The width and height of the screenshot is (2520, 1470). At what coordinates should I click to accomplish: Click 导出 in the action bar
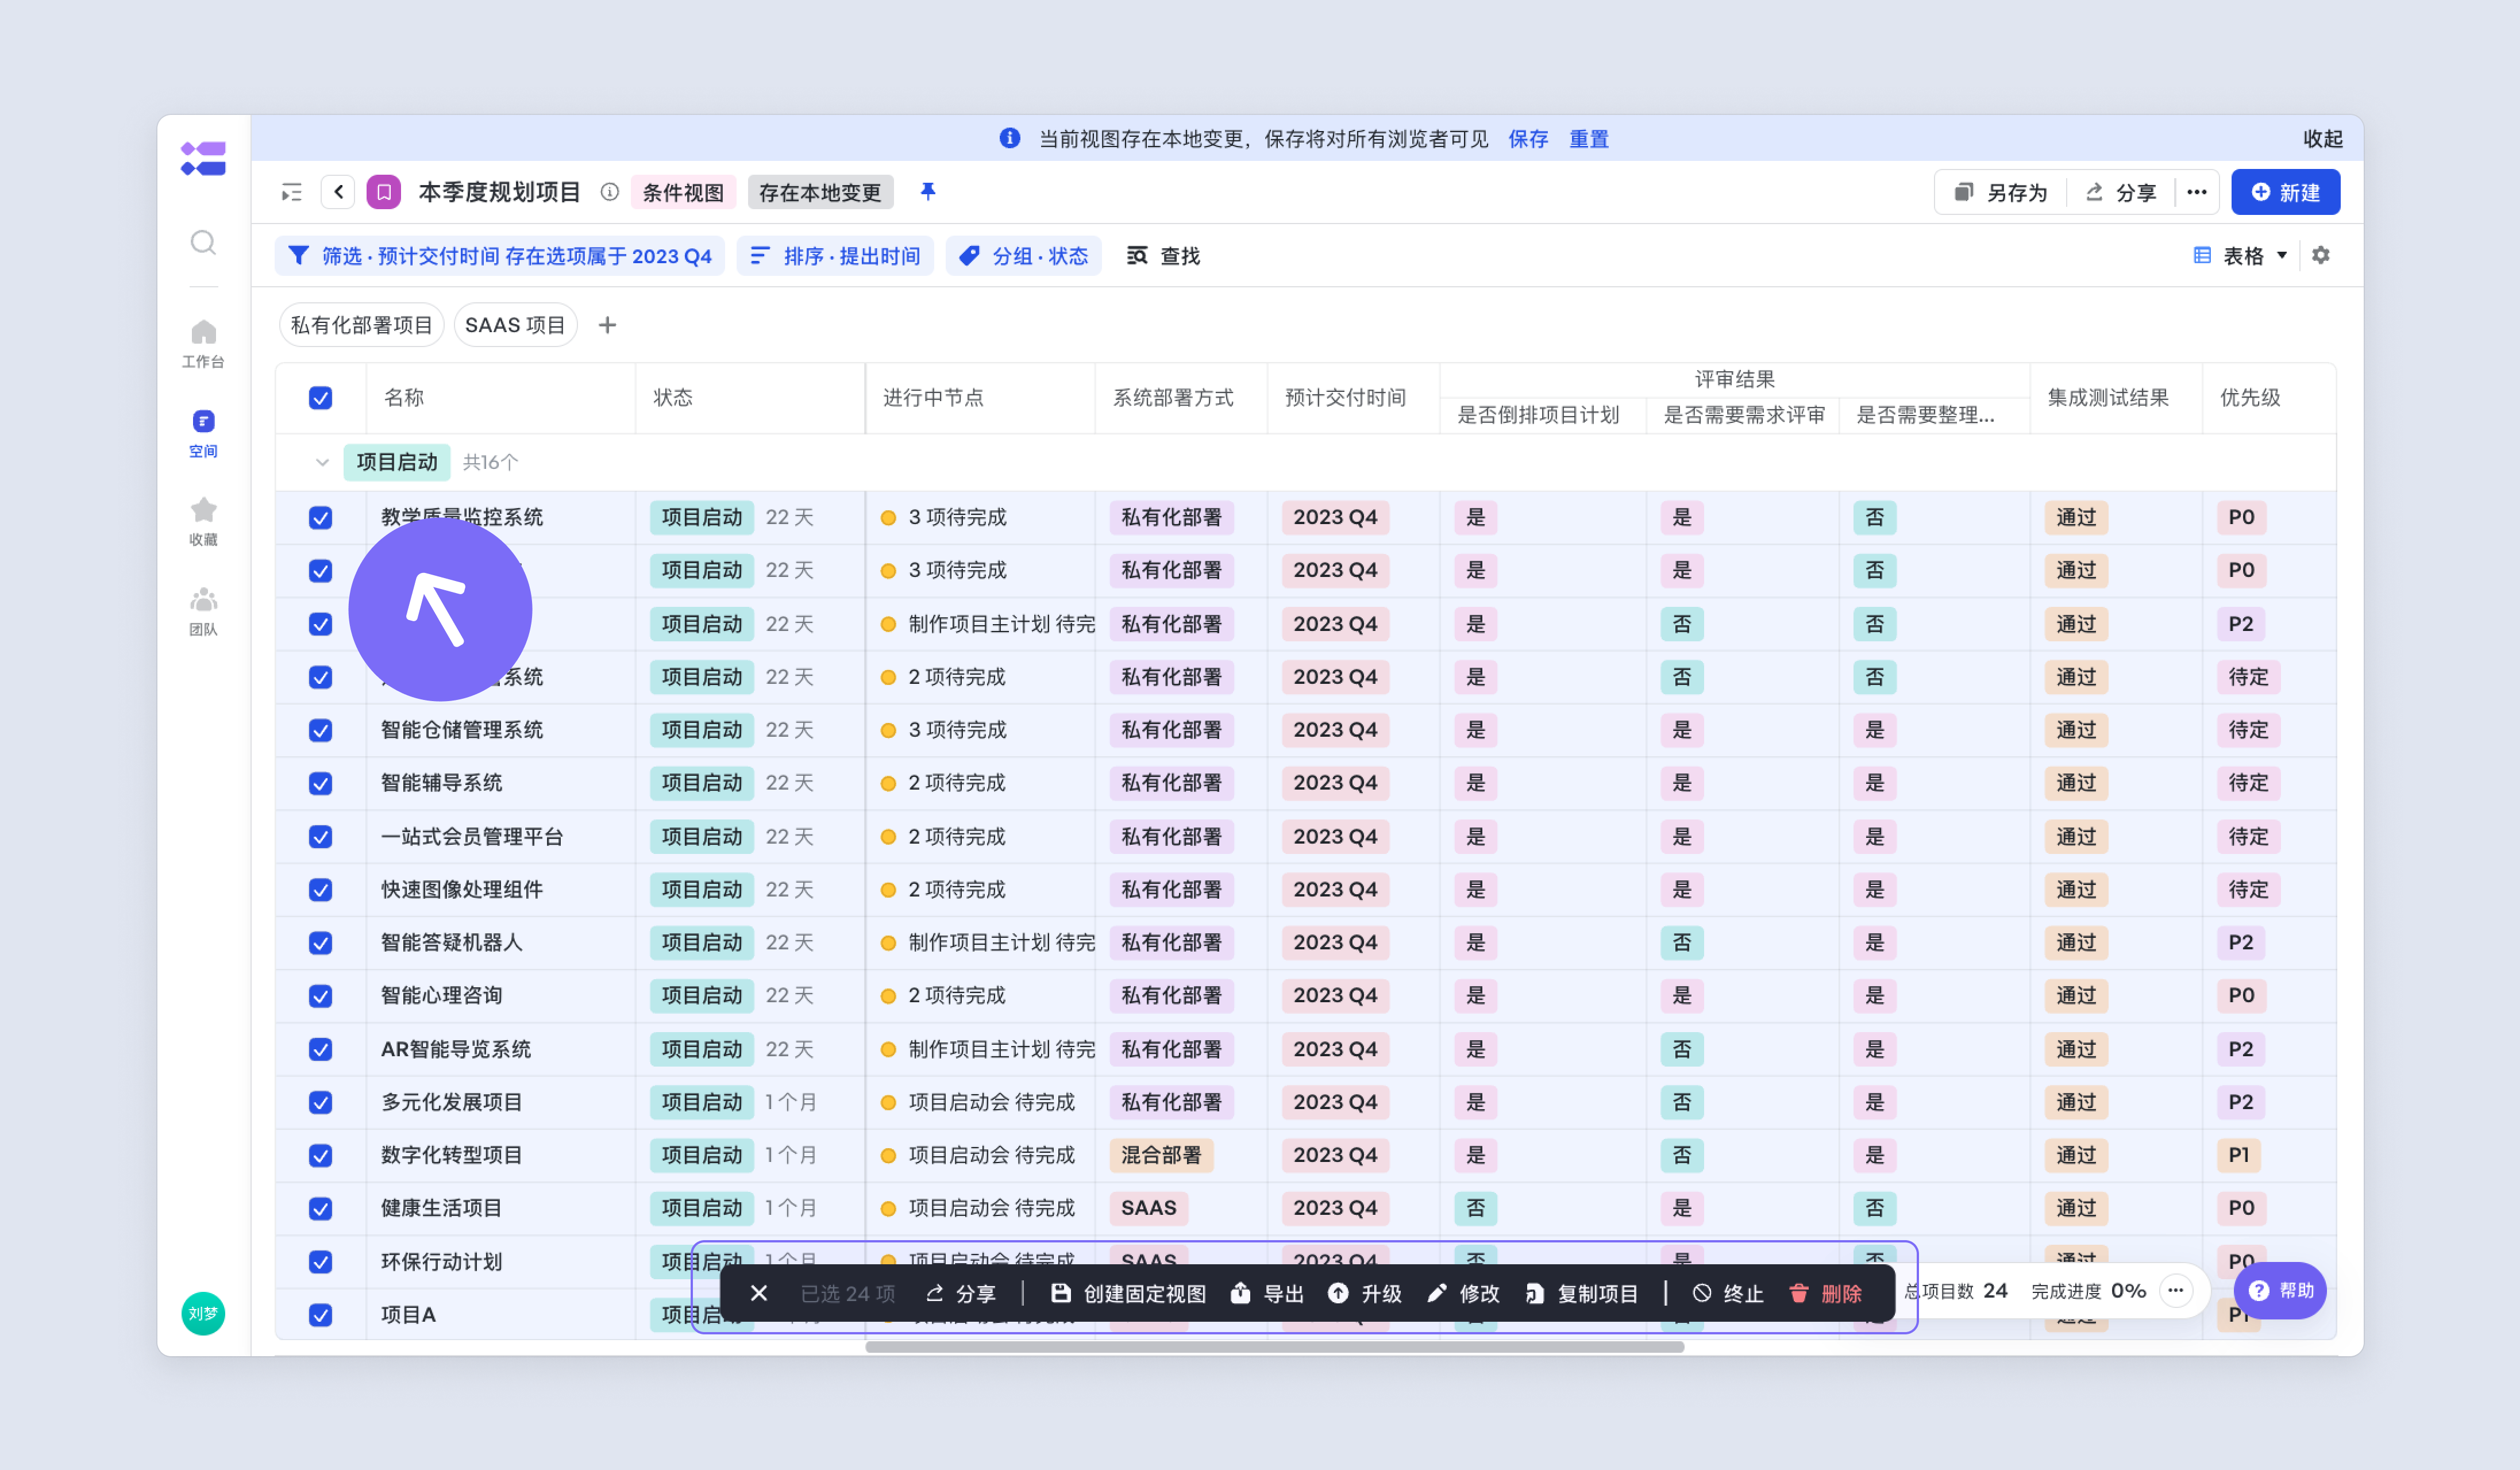click(1267, 1293)
